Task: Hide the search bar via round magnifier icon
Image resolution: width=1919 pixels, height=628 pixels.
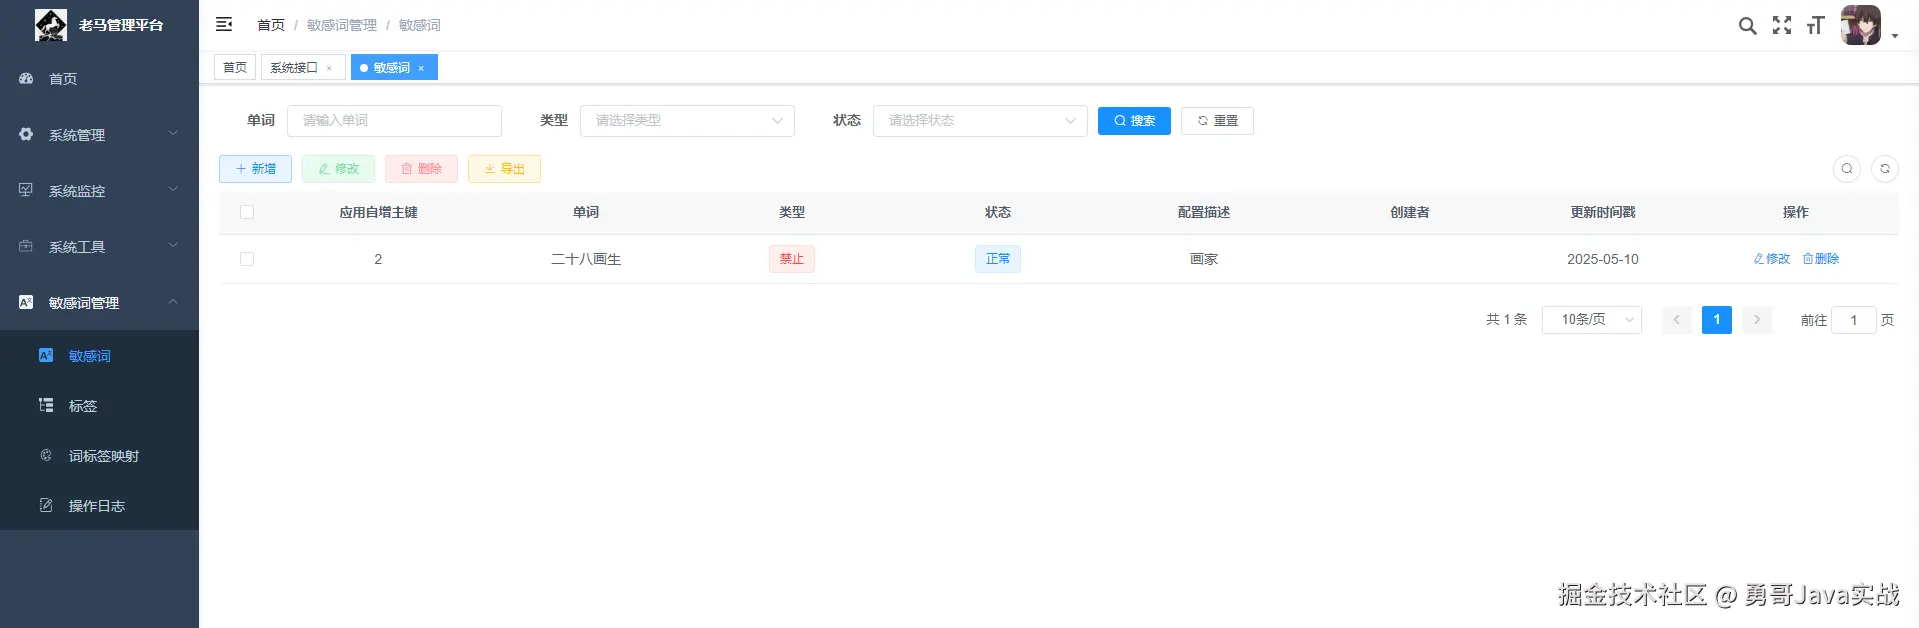Action: click(x=1847, y=169)
